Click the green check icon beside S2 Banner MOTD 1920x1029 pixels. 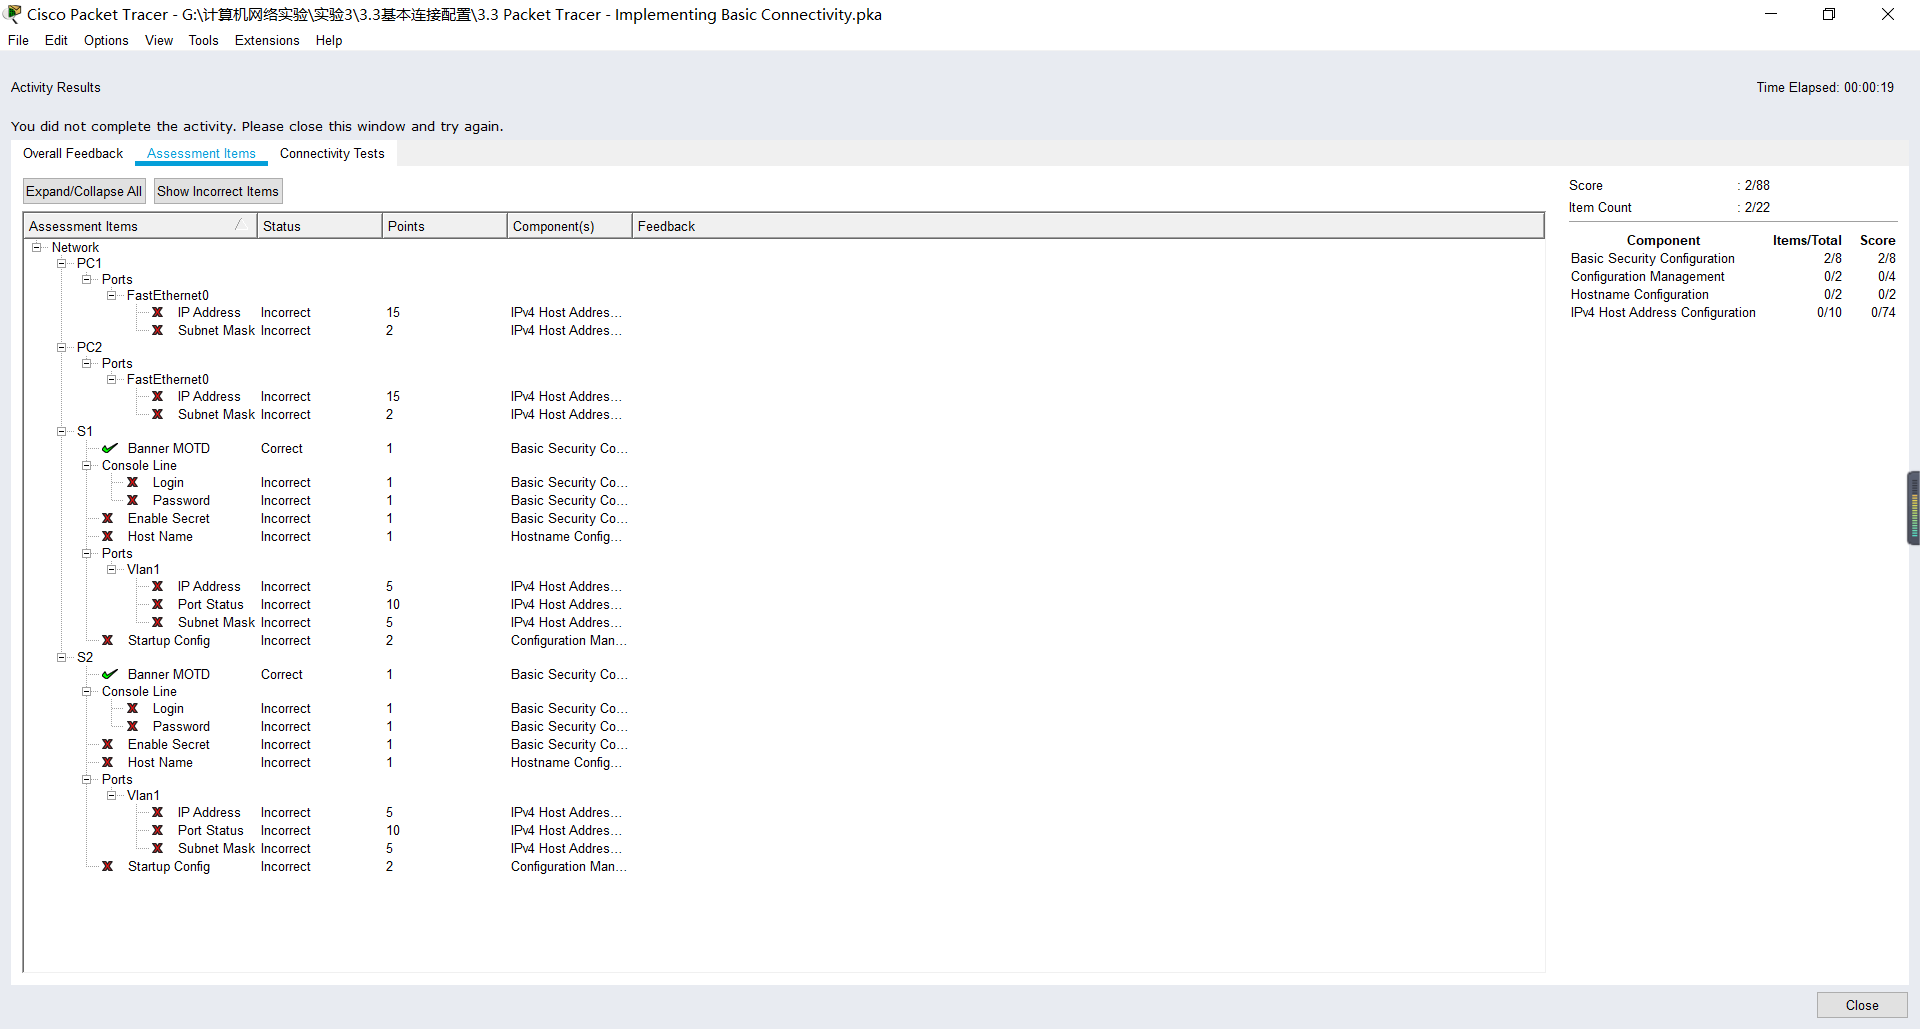(x=110, y=675)
